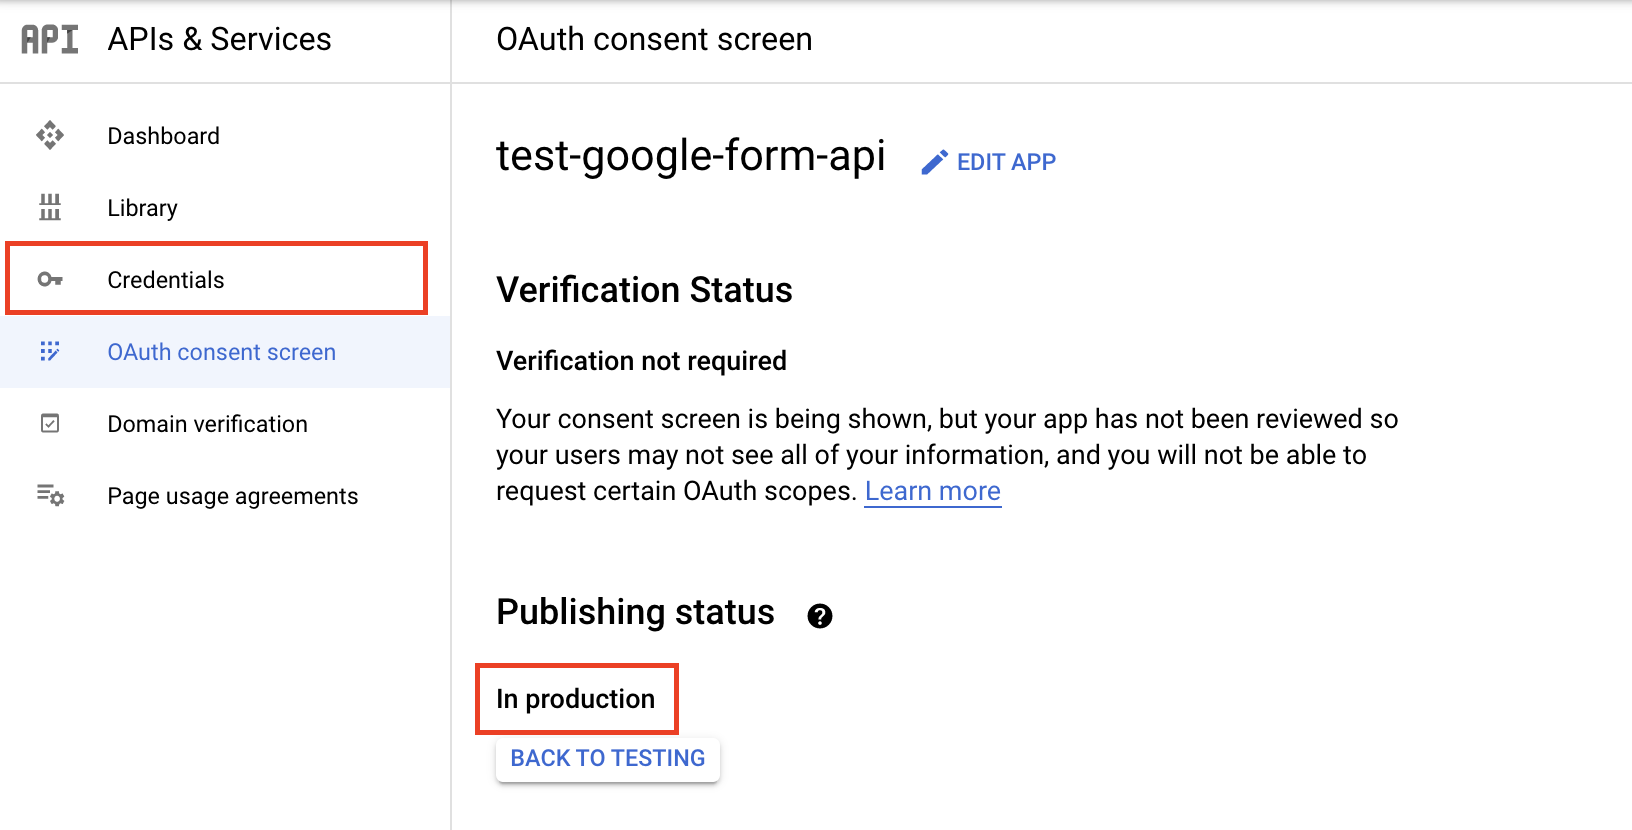The height and width of the screenshot is (830, 1632).
Task: Open Page usage agreements
Action: point(233,496)
